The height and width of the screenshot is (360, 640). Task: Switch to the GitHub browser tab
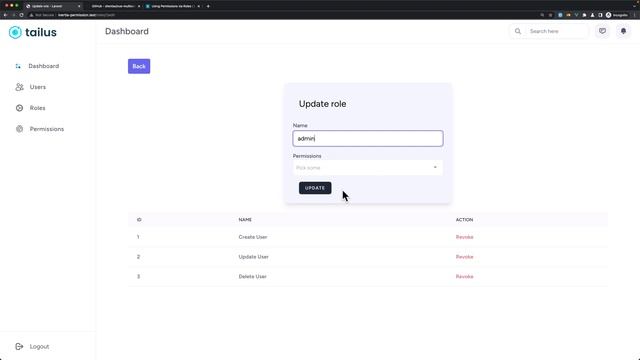pos(113,6)
